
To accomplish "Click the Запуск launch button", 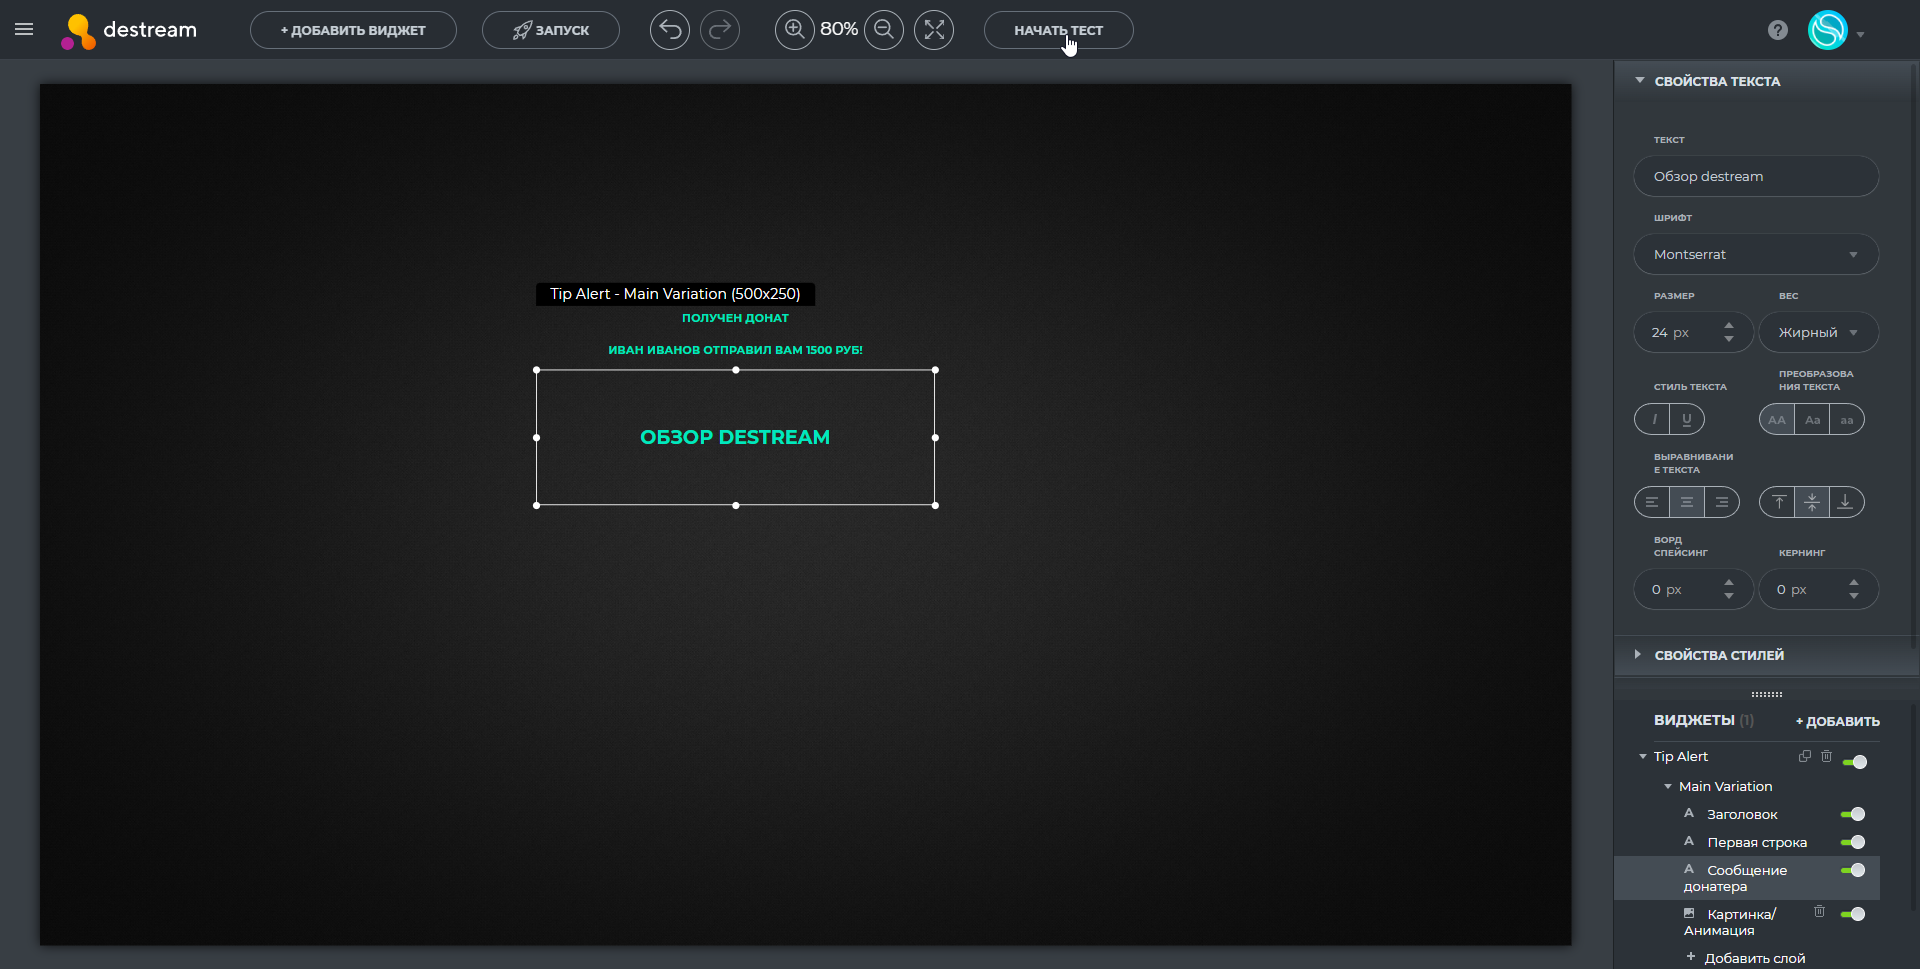I will (x=551, y=30).
